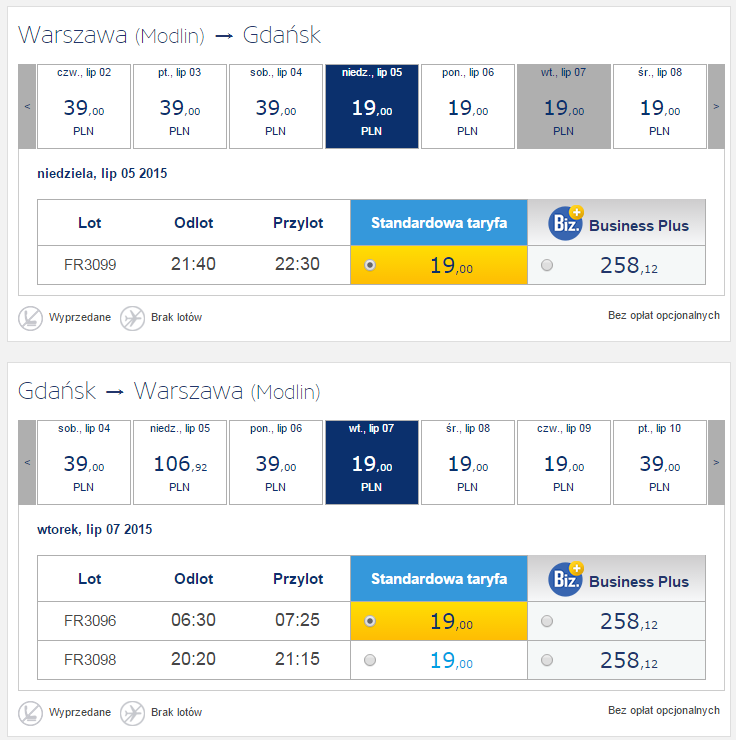The height and width of the screenshot is (740, 736).
Task: Select standard fare for flight FR3098
Action: [370, 660]
